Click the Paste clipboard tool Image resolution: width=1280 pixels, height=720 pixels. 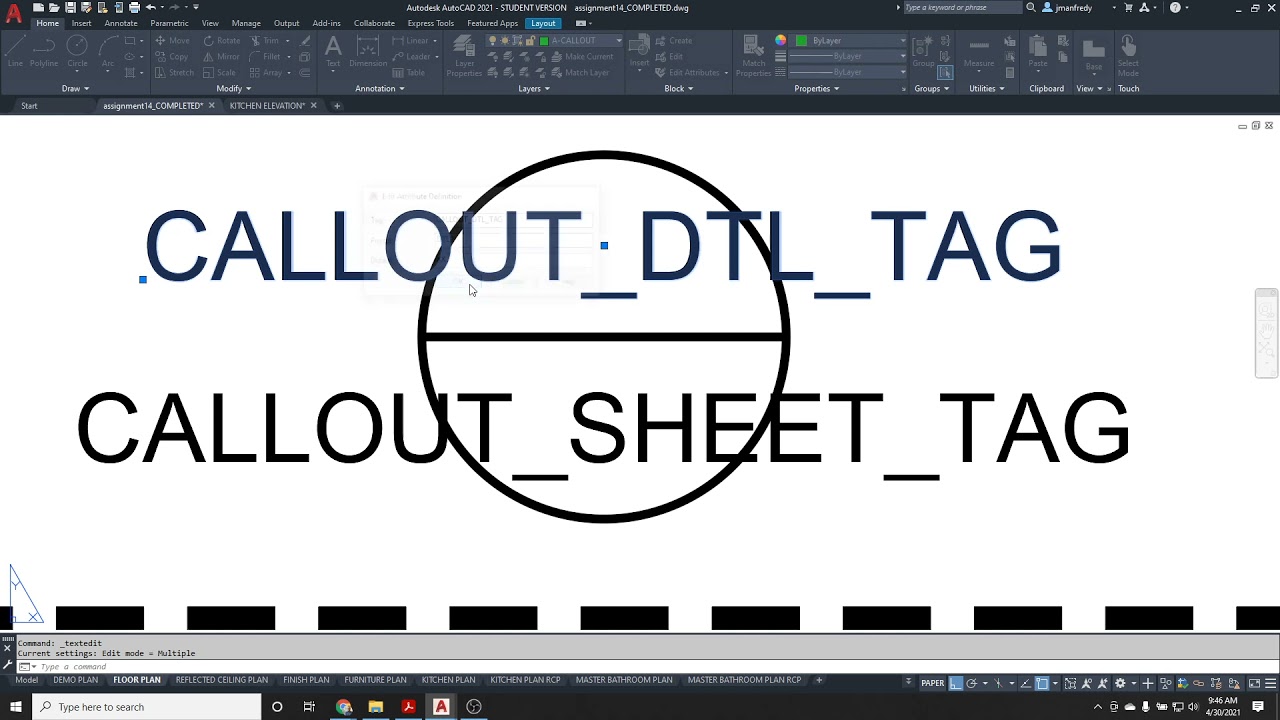[x=1038, y=51]
